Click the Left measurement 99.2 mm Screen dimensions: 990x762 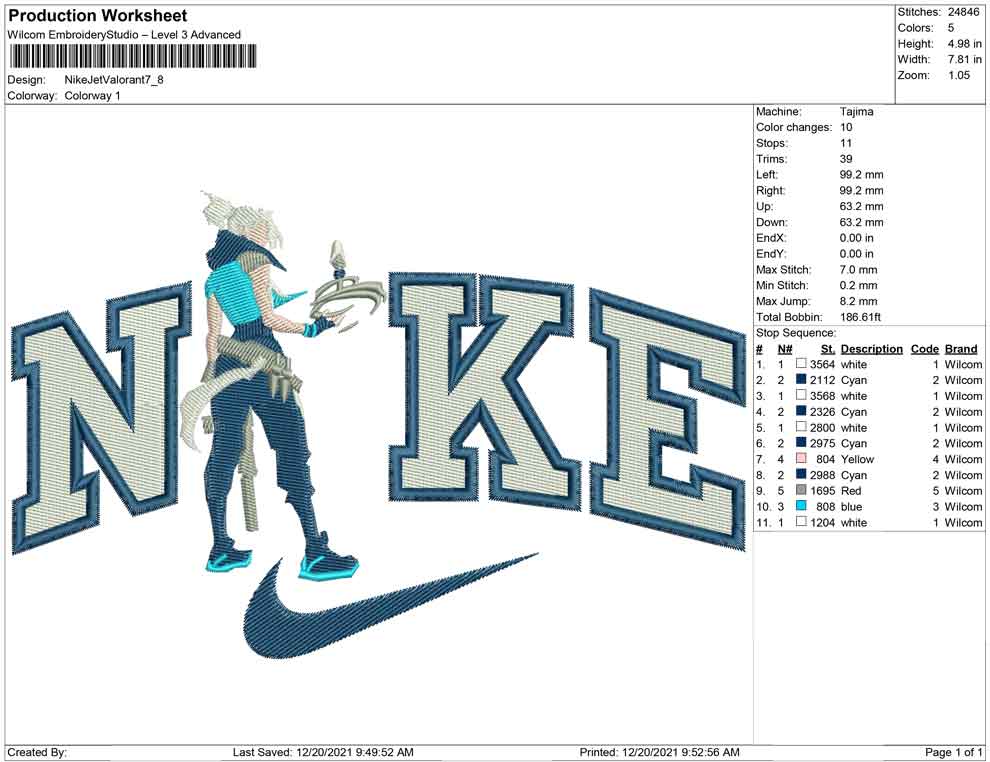(861, 175)
